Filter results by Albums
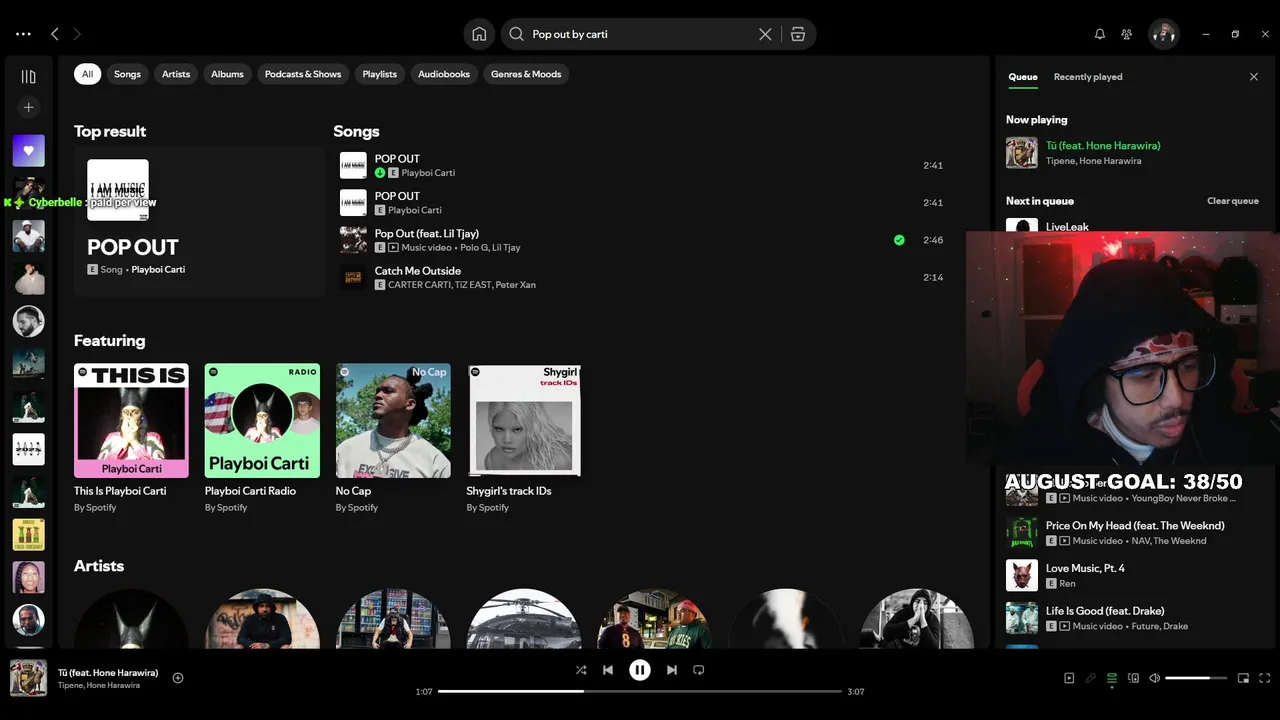This screenshot has width=1280, height=720. coord(227,74)
